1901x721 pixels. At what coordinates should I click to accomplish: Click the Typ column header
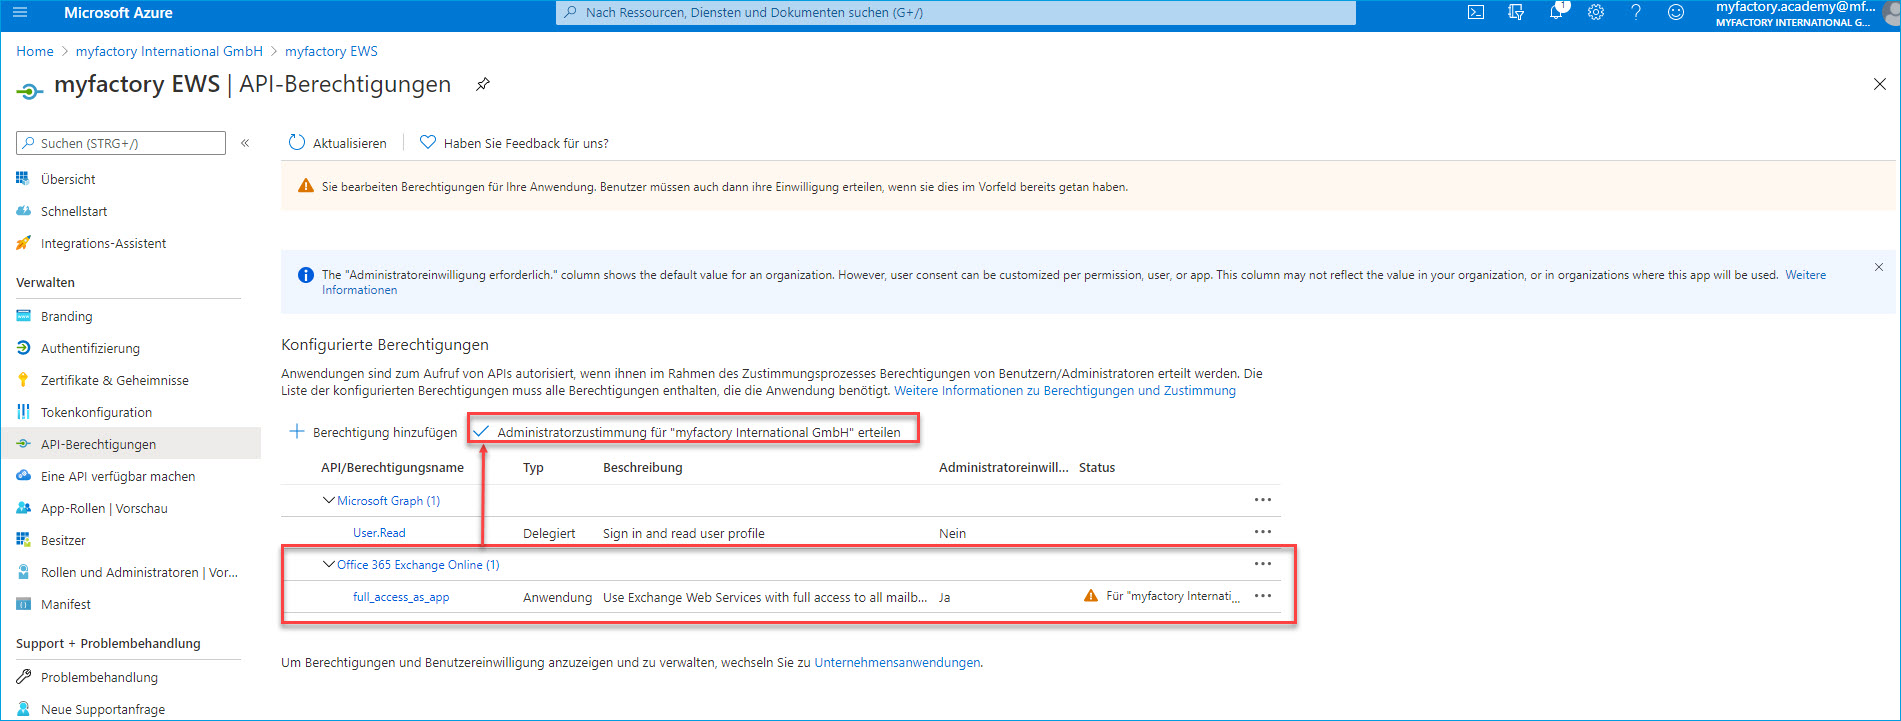[x=533, y=467]
